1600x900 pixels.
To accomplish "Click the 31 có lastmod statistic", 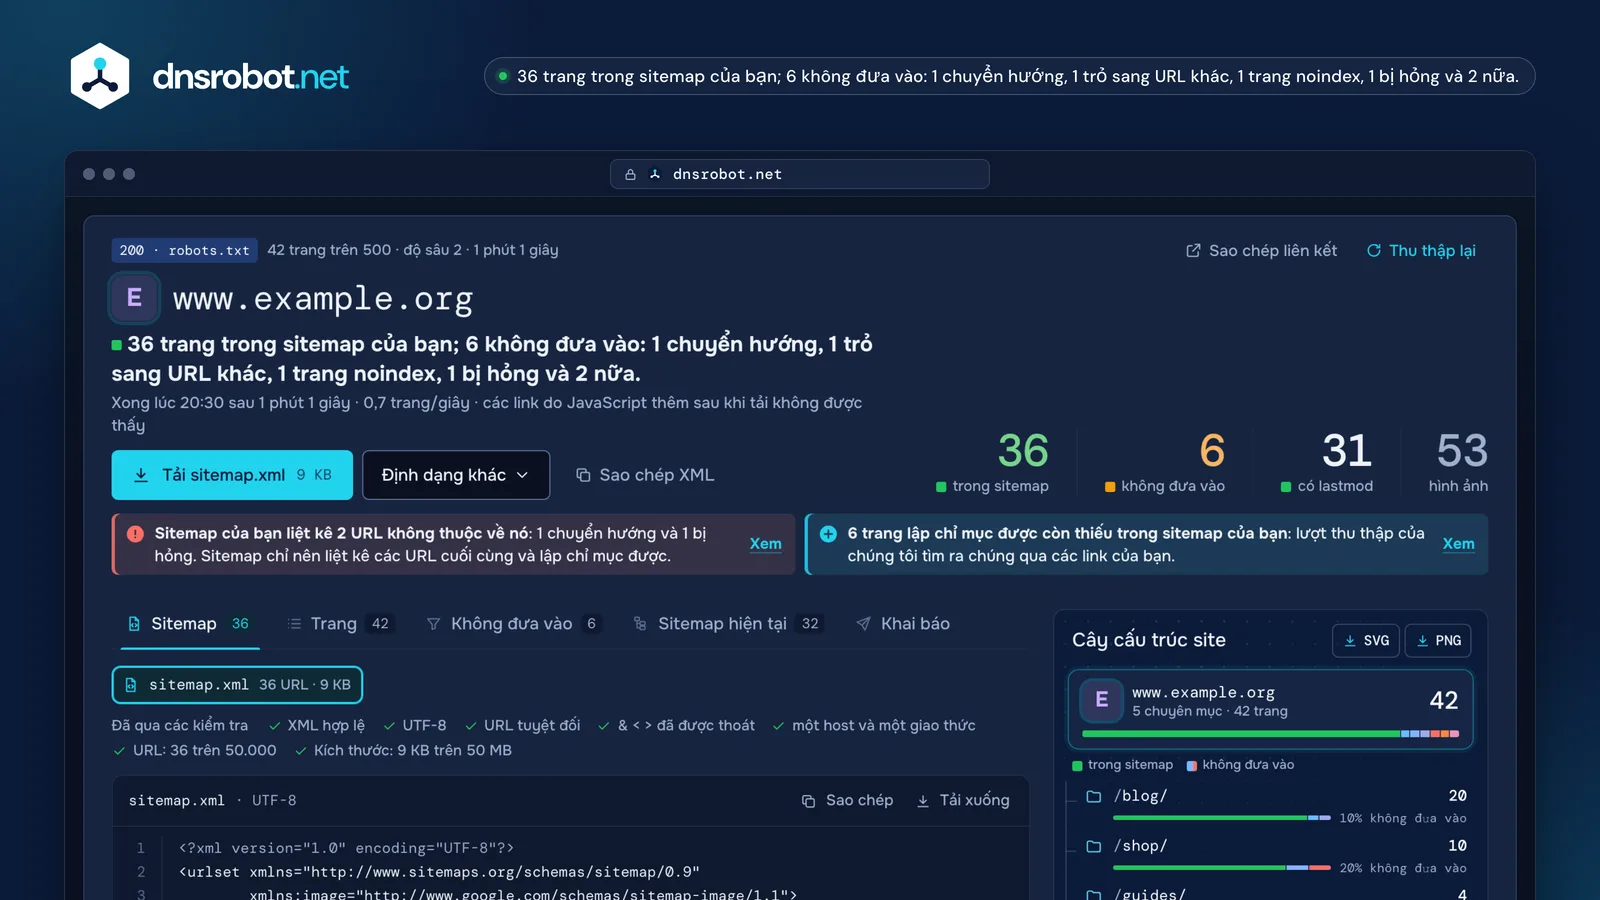I will click(1327, 462).
